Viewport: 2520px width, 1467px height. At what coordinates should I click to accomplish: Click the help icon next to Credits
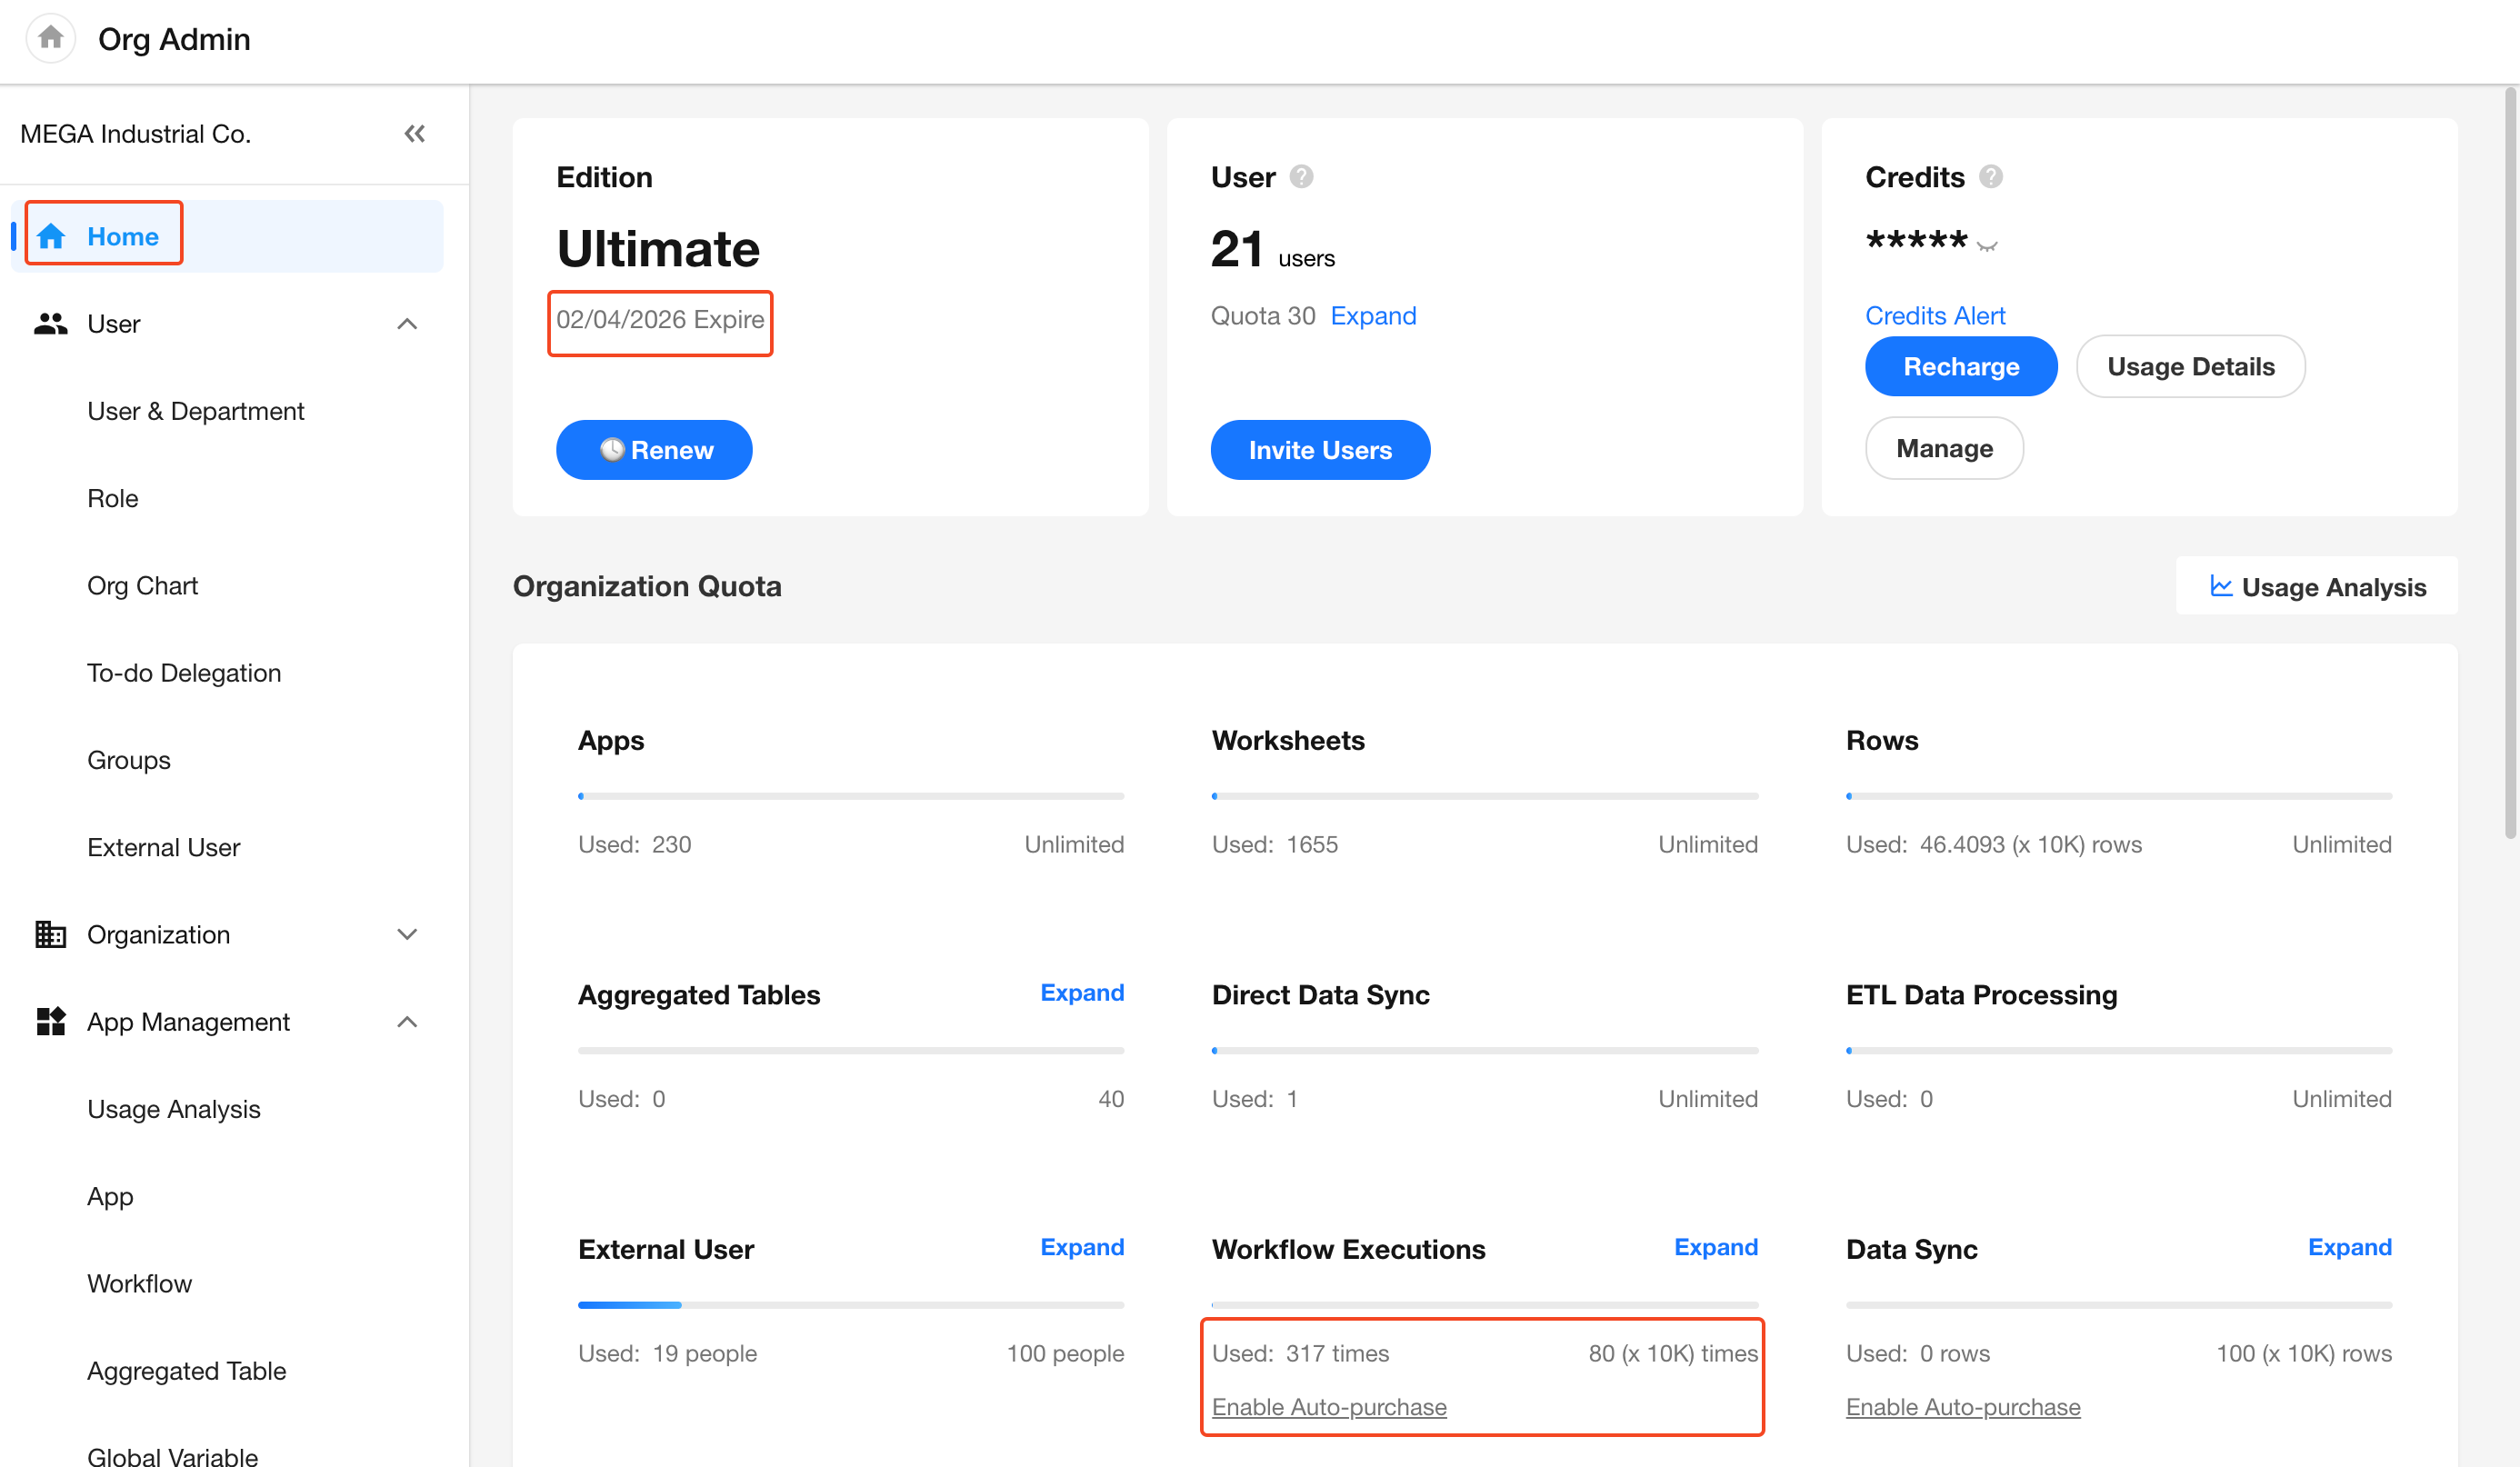1991,177
